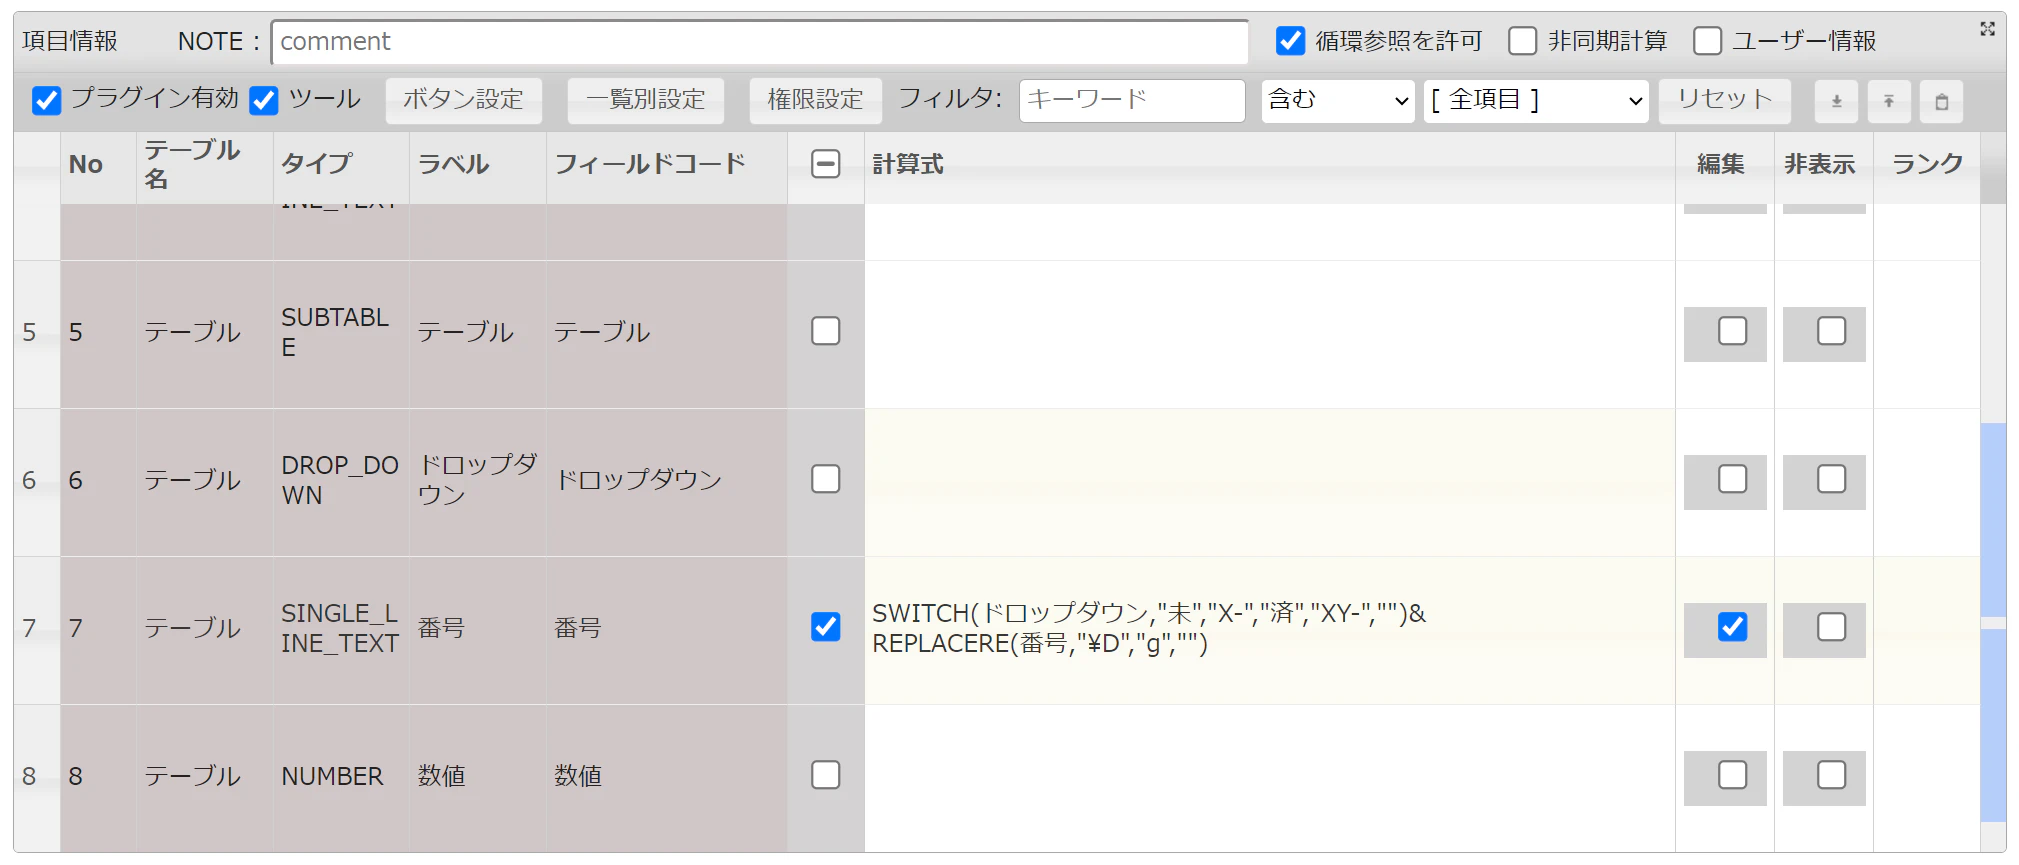The image size is (2019, 865).
Task: Click the clipboard icon button
Action: [1941, 101]
